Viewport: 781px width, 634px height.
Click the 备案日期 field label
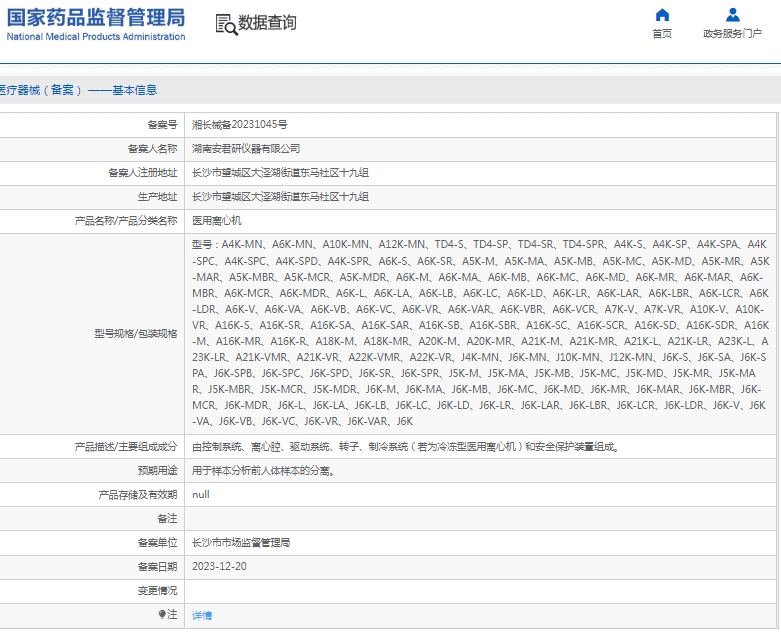(157, 566)
